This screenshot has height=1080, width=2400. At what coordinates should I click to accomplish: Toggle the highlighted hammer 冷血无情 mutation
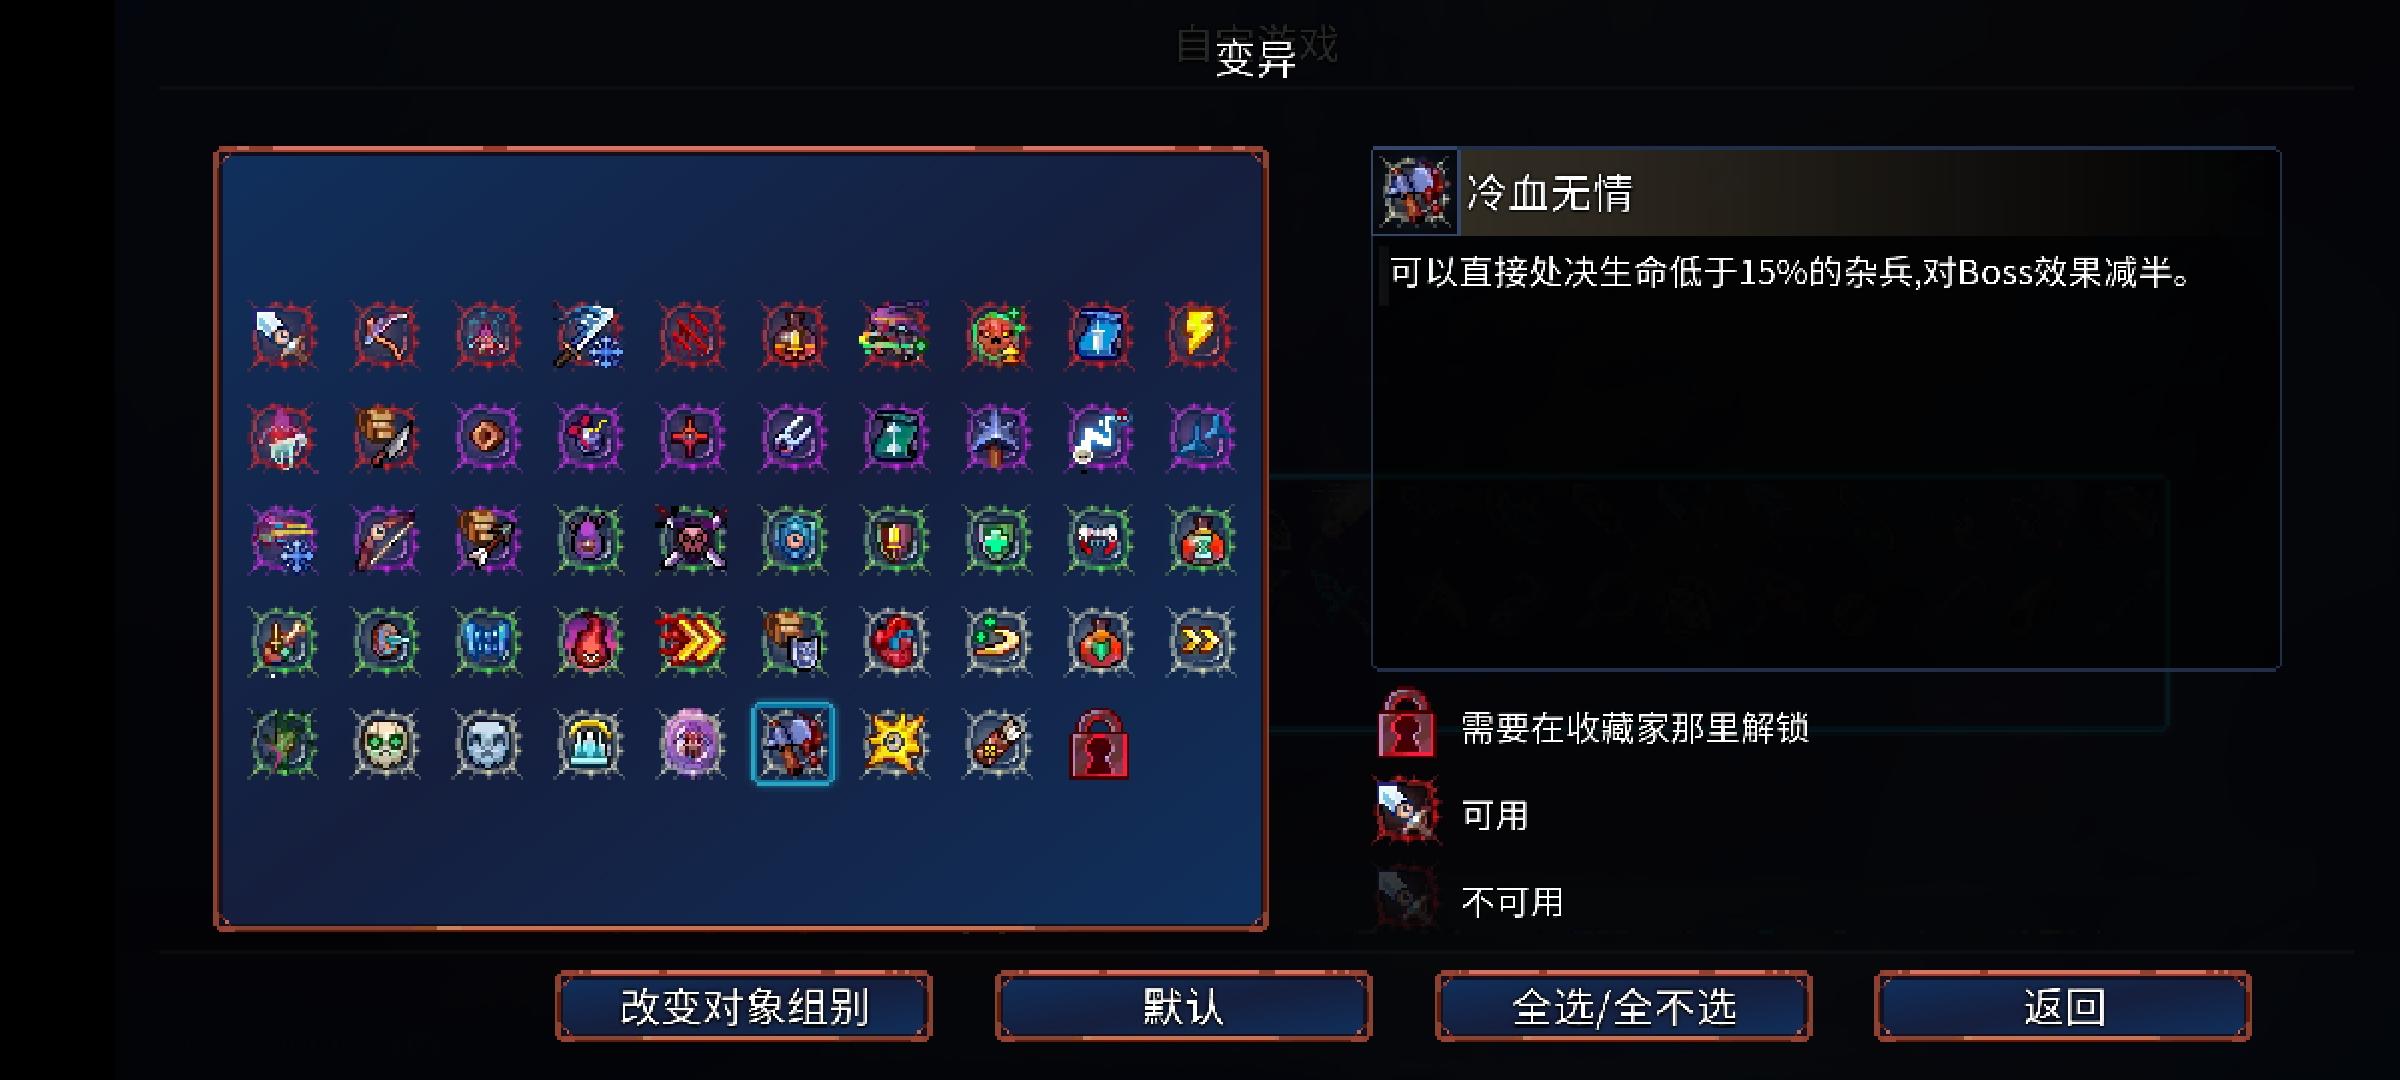pyautogui.click(x=793, y=743)
